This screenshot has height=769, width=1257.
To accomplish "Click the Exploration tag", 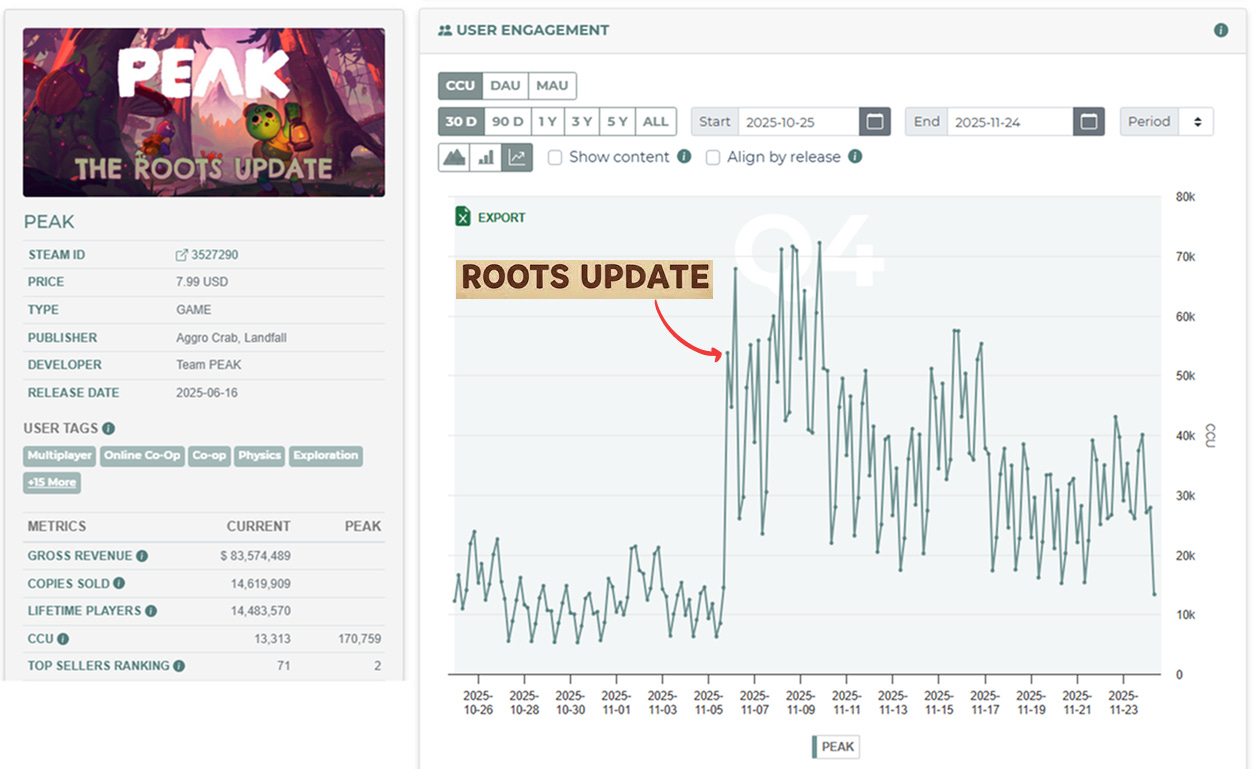I will 326,456.
